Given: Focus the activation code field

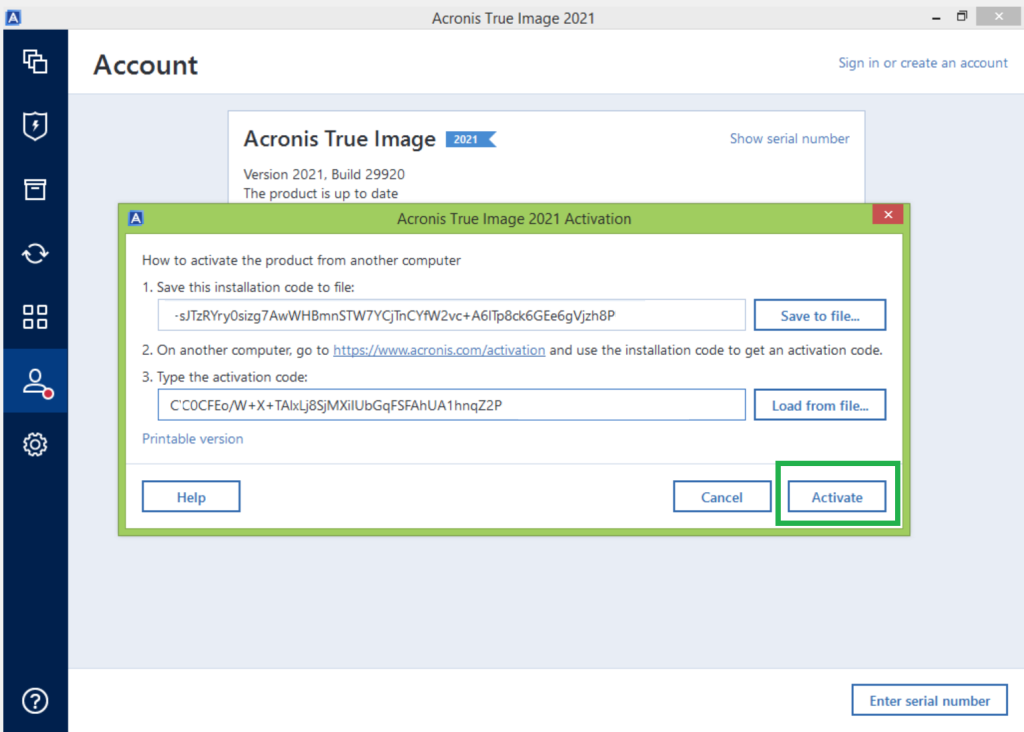Looking at the screenshot, I should pyautogui.click(x=451, y=406).
